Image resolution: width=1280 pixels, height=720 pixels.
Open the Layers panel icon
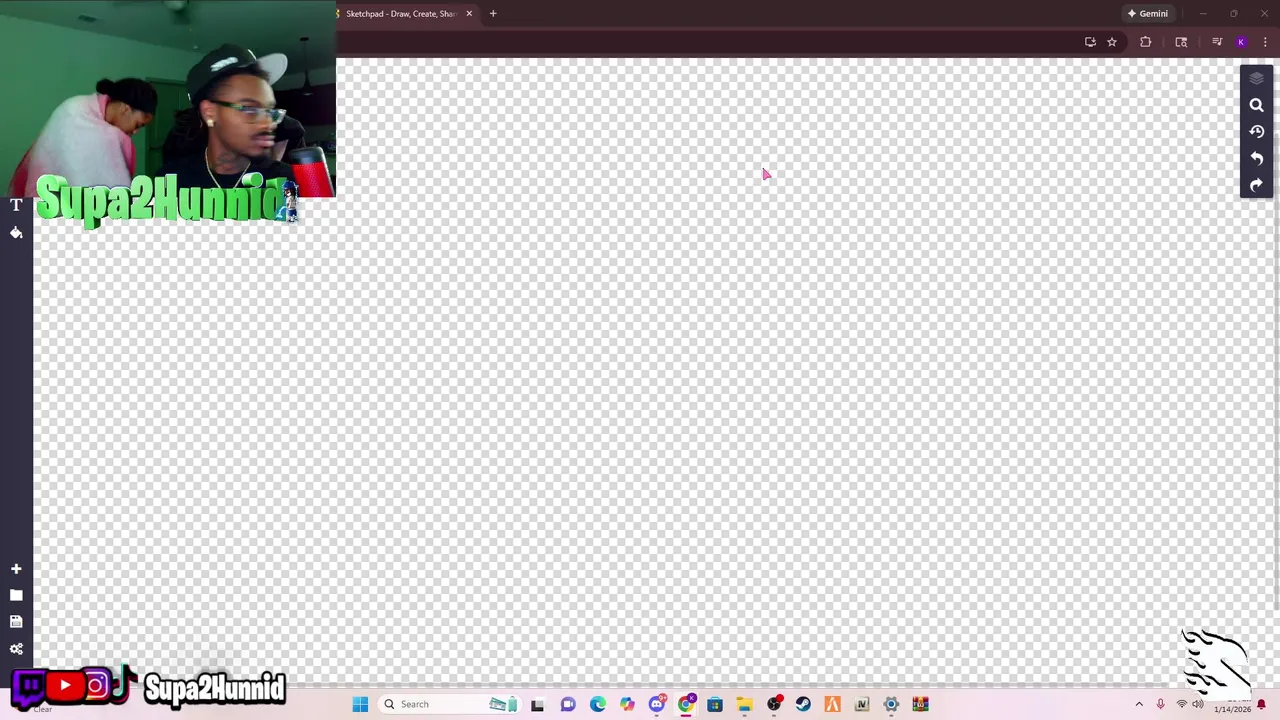coord(1257,78)
